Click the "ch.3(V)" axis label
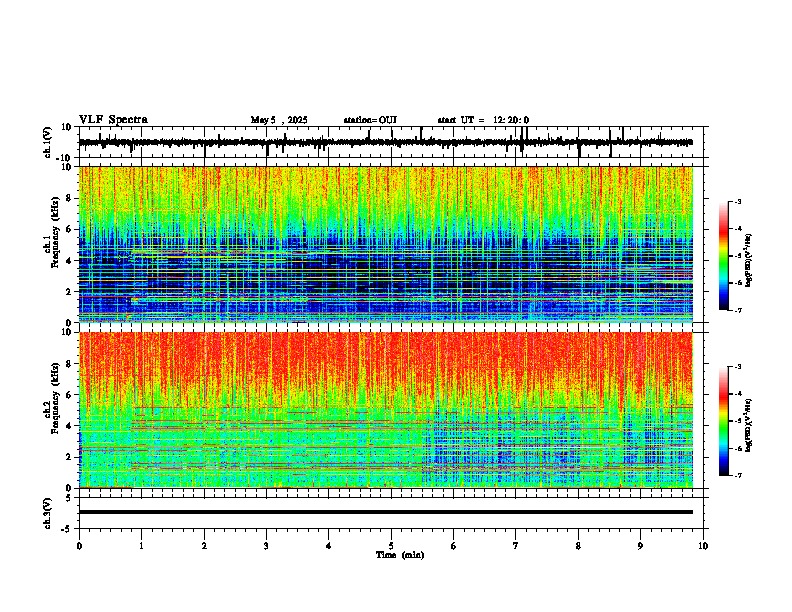This screenshot has height=612, width=792. point(48,513)
